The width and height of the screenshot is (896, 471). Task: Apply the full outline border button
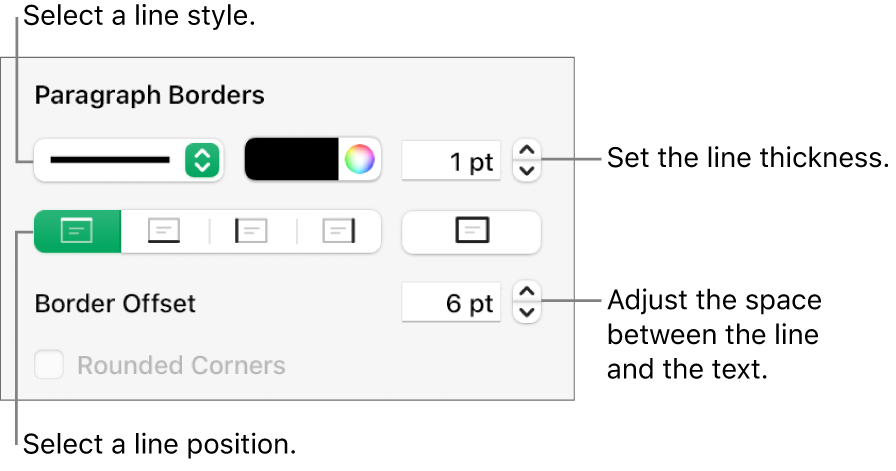pos(471,230)
